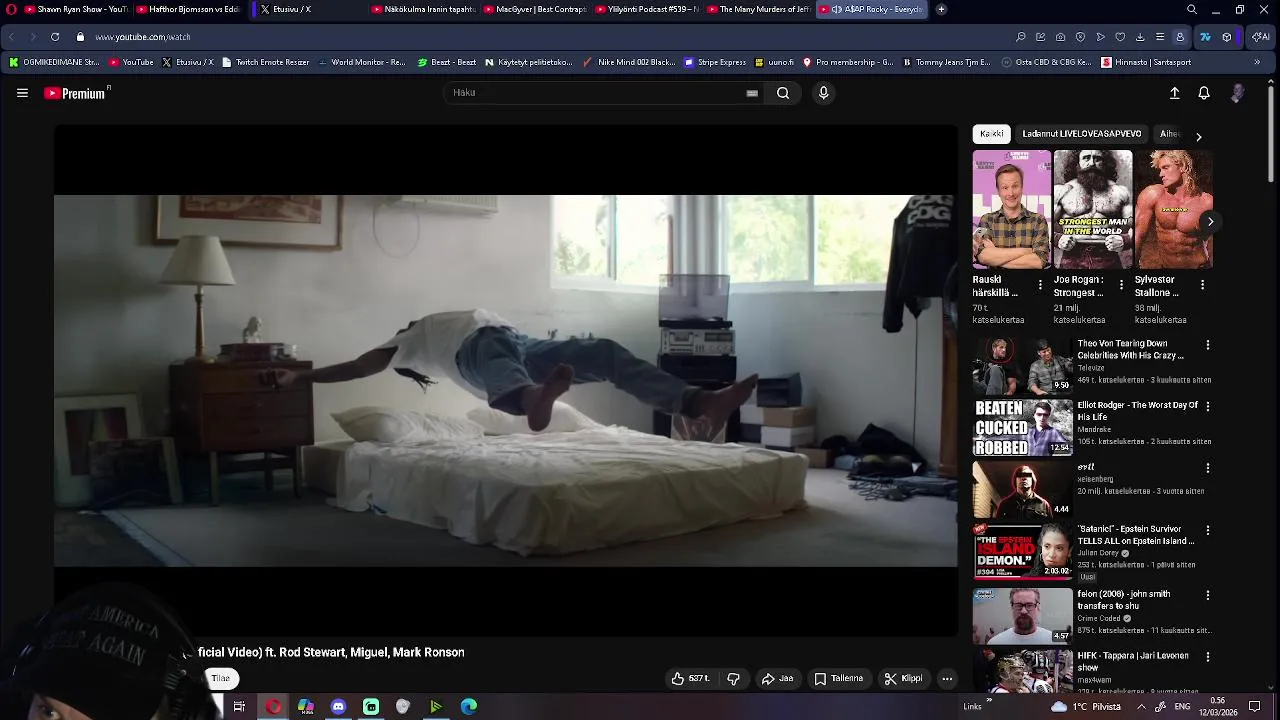Search open tabs magnifier in title bar
Screen dimensions: 1280x720
[x=1192, y=9]
